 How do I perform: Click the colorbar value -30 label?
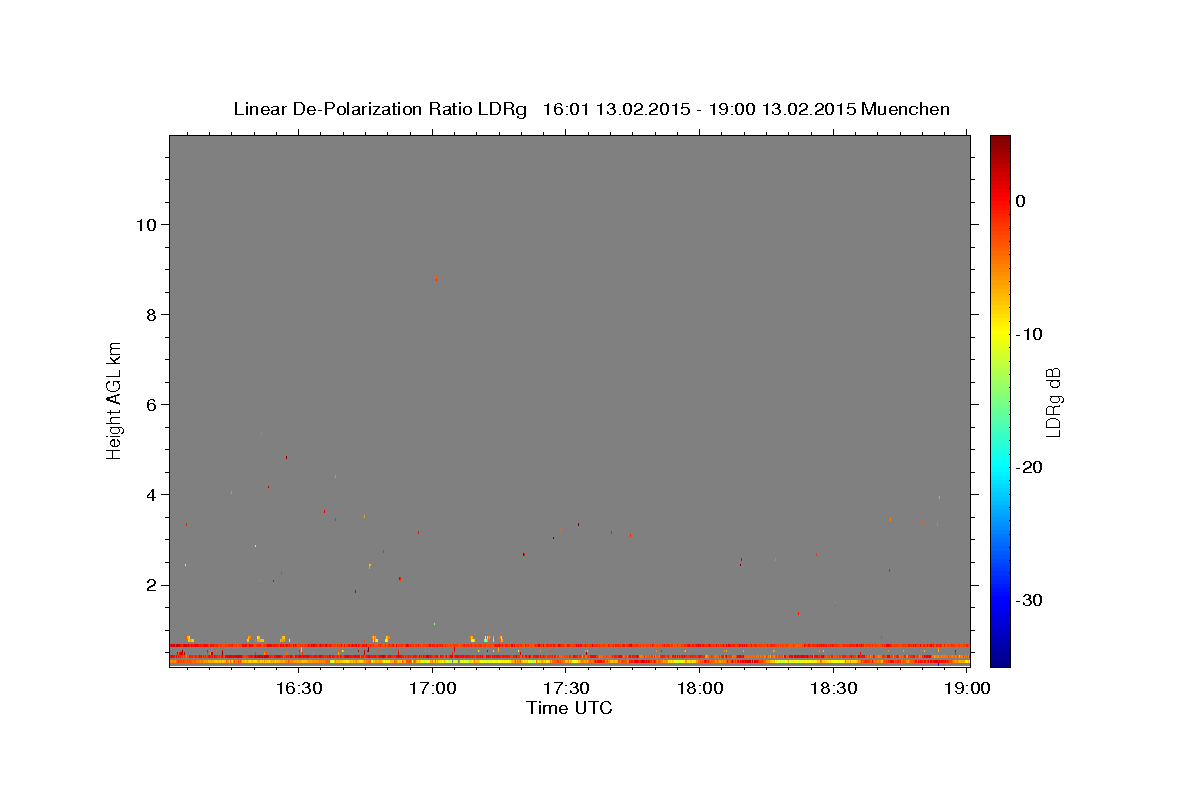point(1029,600)
